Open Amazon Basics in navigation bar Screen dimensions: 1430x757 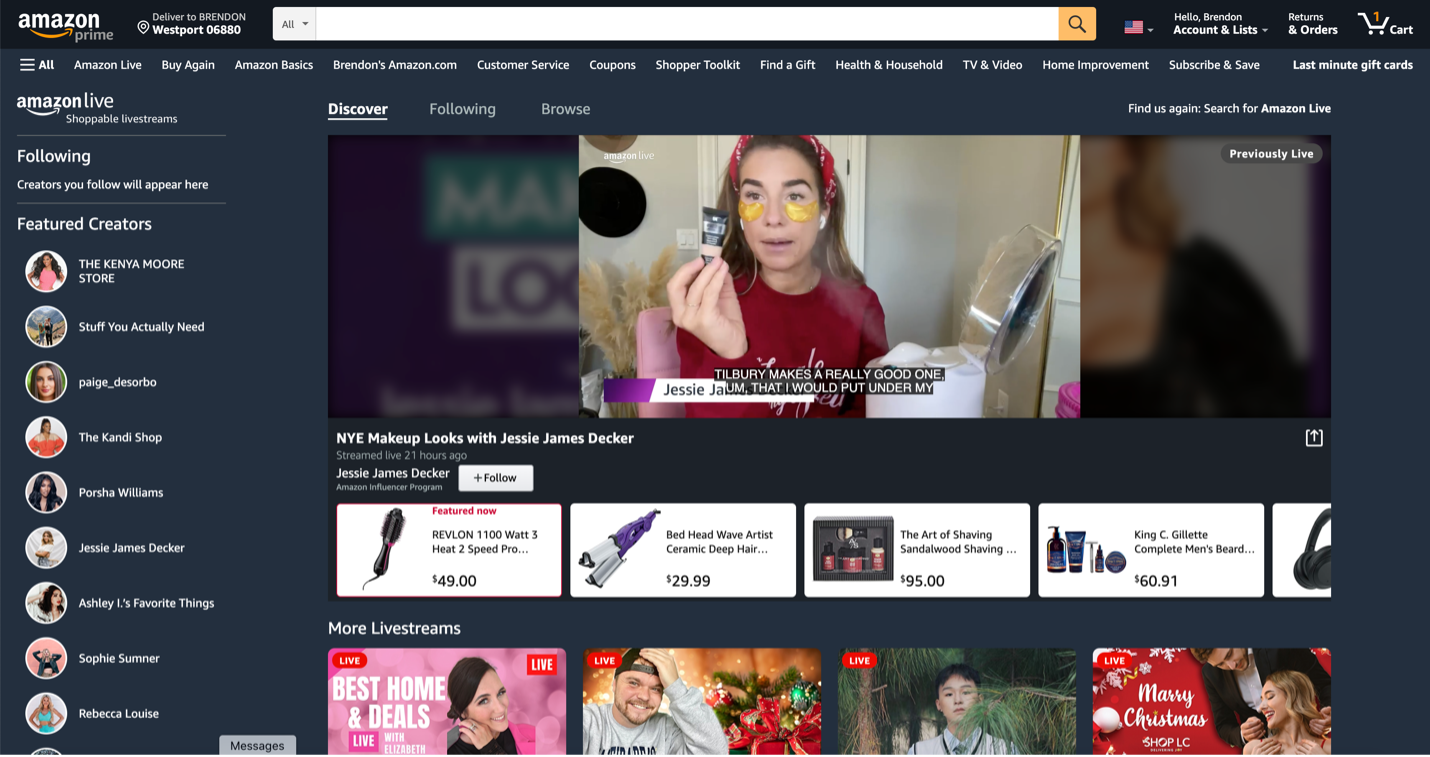[274, 65]
